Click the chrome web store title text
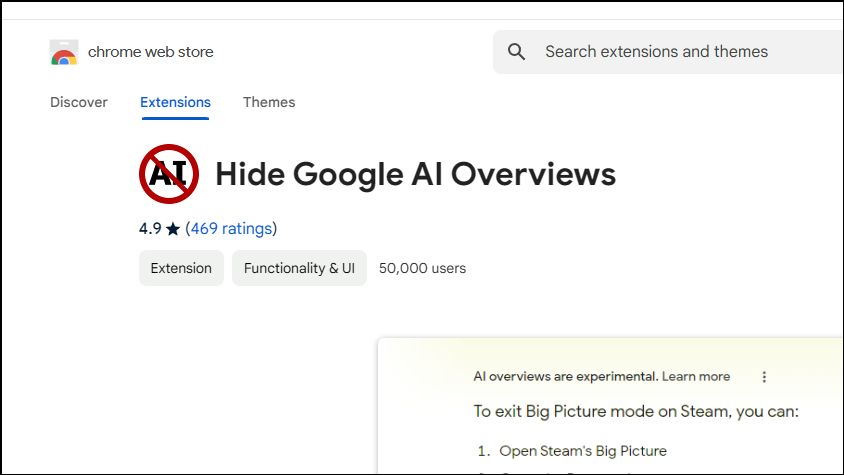 coord(151,52)
